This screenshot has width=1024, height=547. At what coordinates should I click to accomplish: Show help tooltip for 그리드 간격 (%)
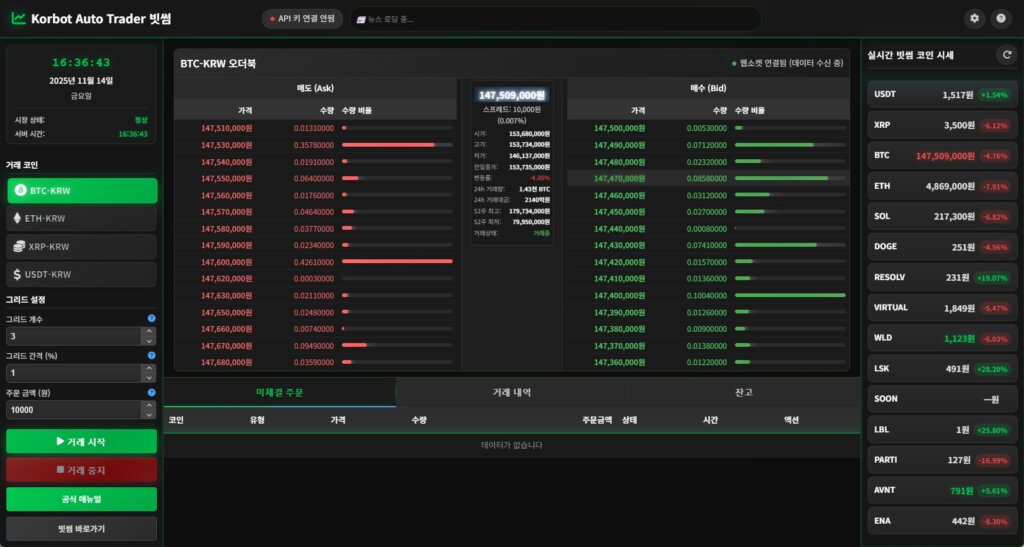pyautogui.click(x=152, y=355)
